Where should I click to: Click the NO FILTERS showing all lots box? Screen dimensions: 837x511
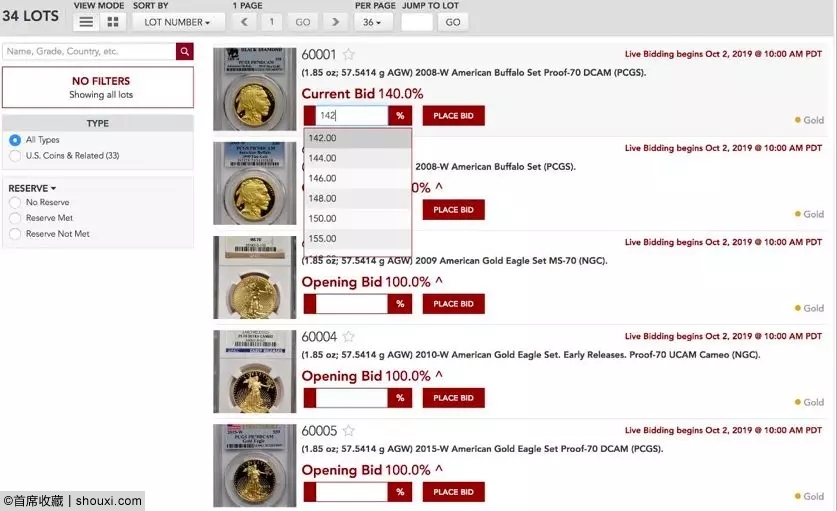click(98, 88)
